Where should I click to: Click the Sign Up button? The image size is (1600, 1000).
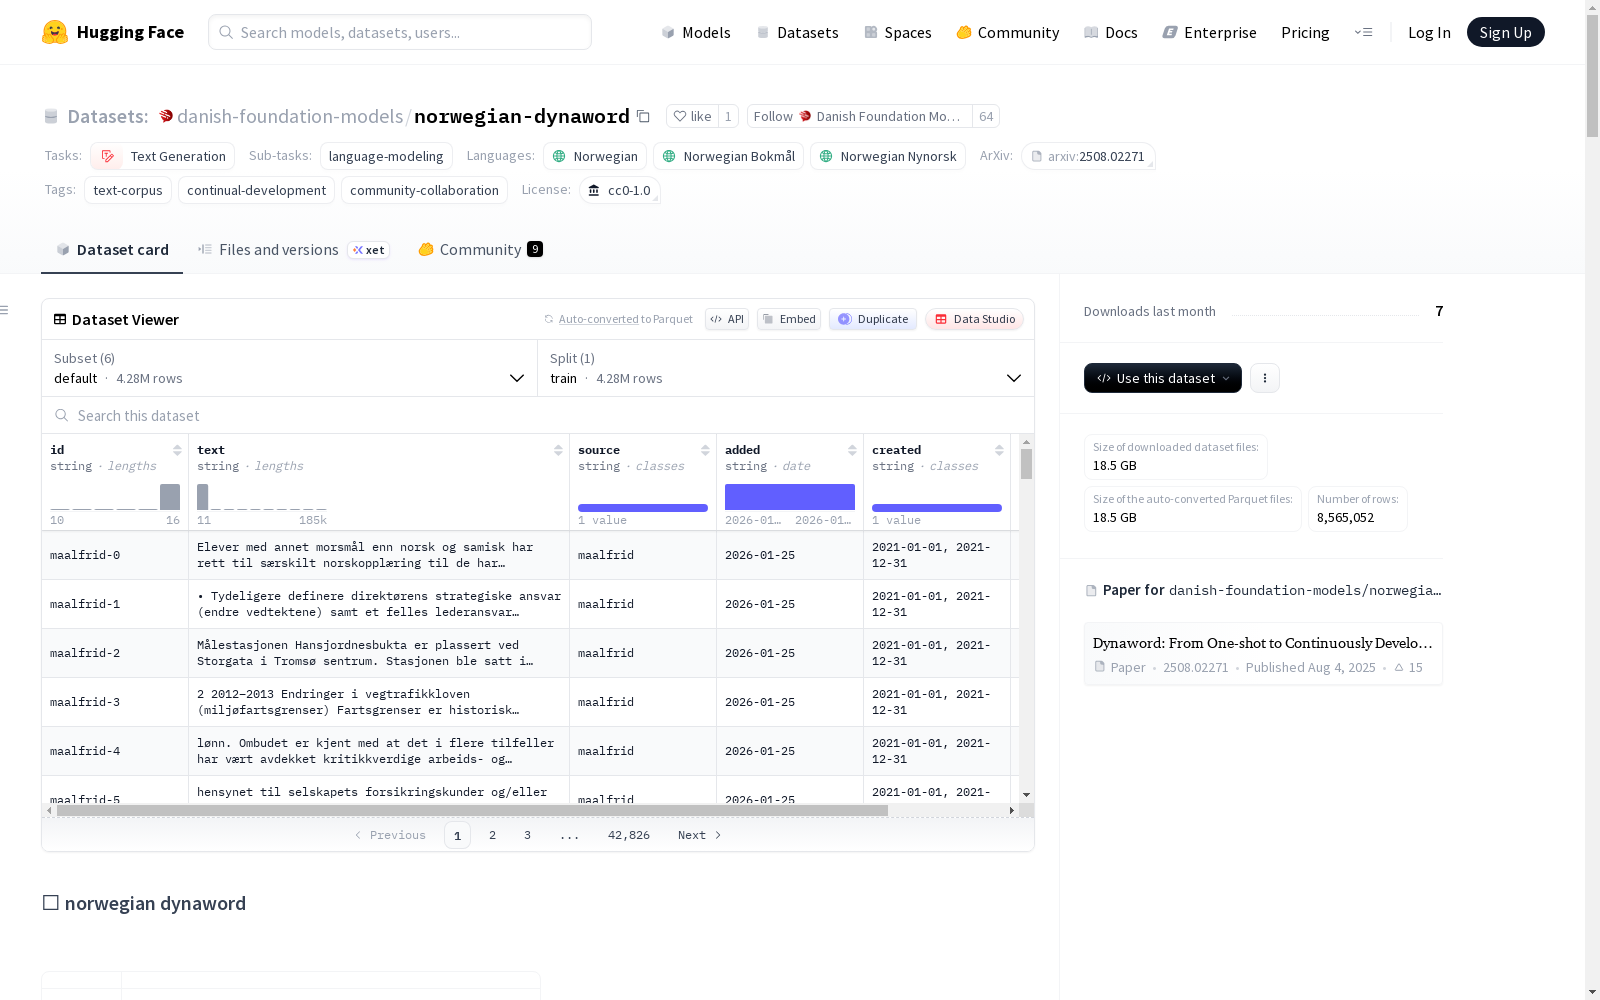(x=1506, y=32)
